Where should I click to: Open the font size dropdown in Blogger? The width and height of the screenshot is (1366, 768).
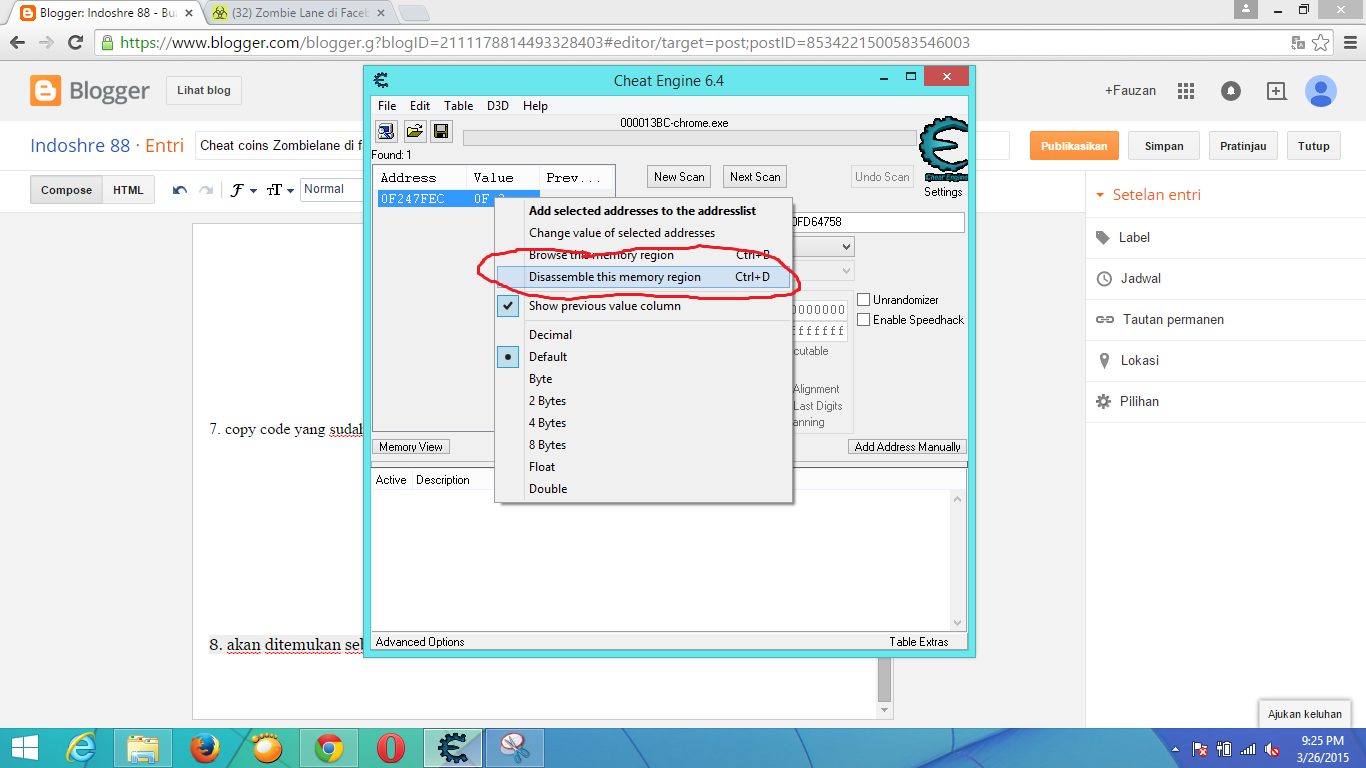(279, 190)
